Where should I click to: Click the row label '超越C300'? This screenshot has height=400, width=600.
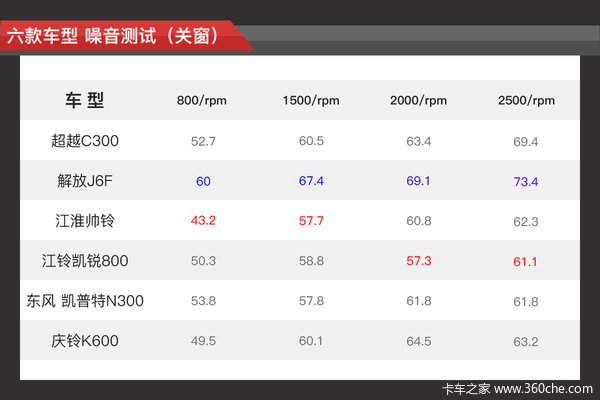85,141
